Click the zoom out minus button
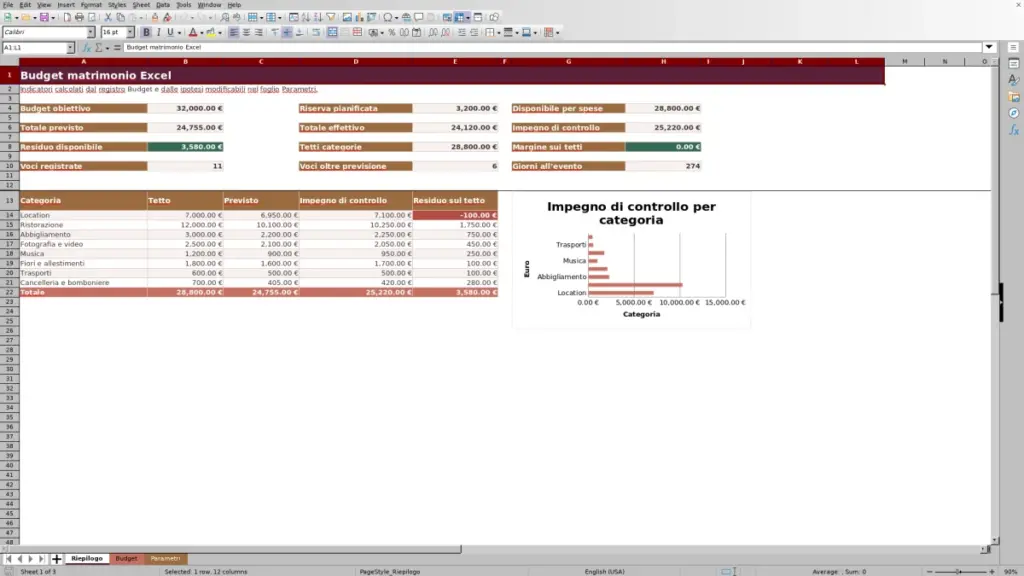 [929, 572]
